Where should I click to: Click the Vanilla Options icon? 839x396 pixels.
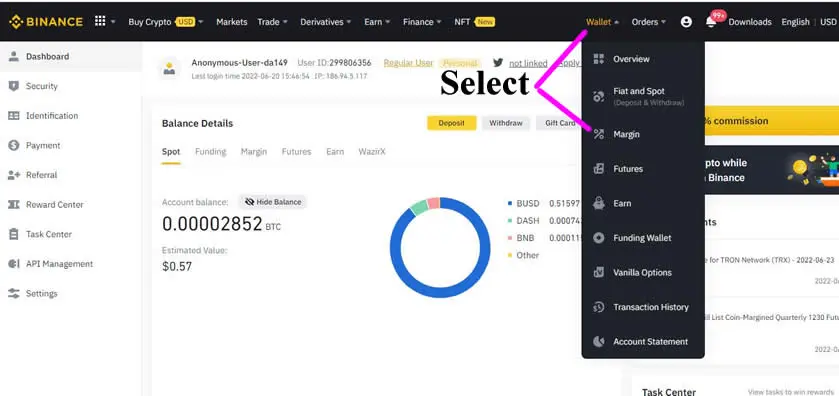click(599, 272)
